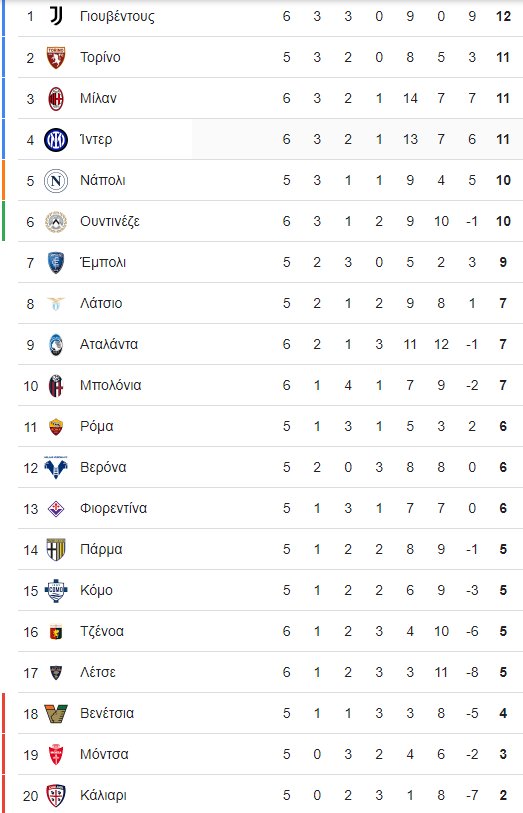Click the Parma crest icon

coord(56,549)
